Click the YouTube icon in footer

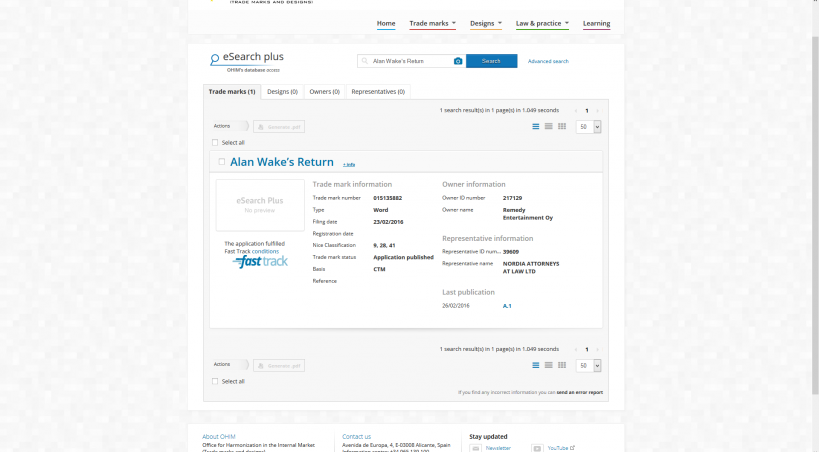(537, 448)
